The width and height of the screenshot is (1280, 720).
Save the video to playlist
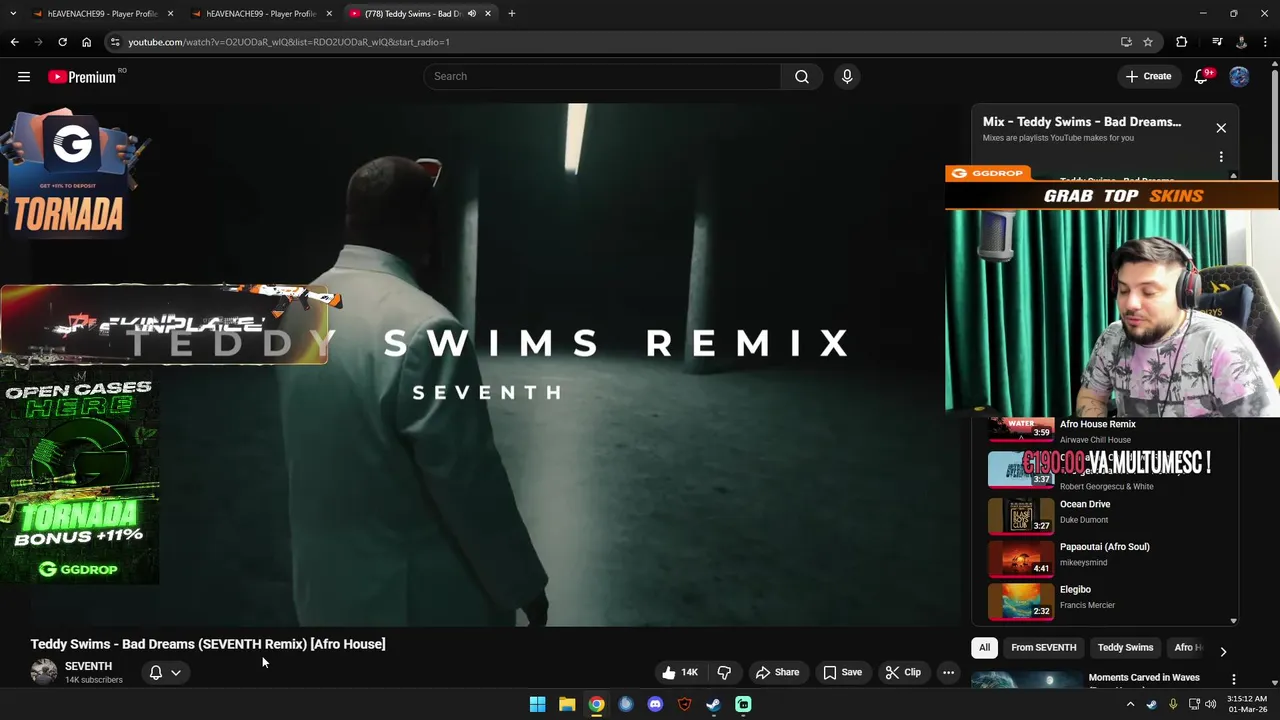point(842,672)
